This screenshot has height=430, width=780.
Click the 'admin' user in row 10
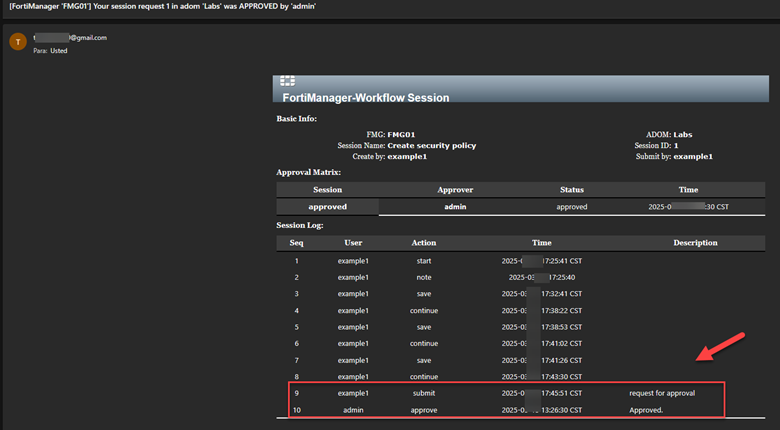[353, 410]
